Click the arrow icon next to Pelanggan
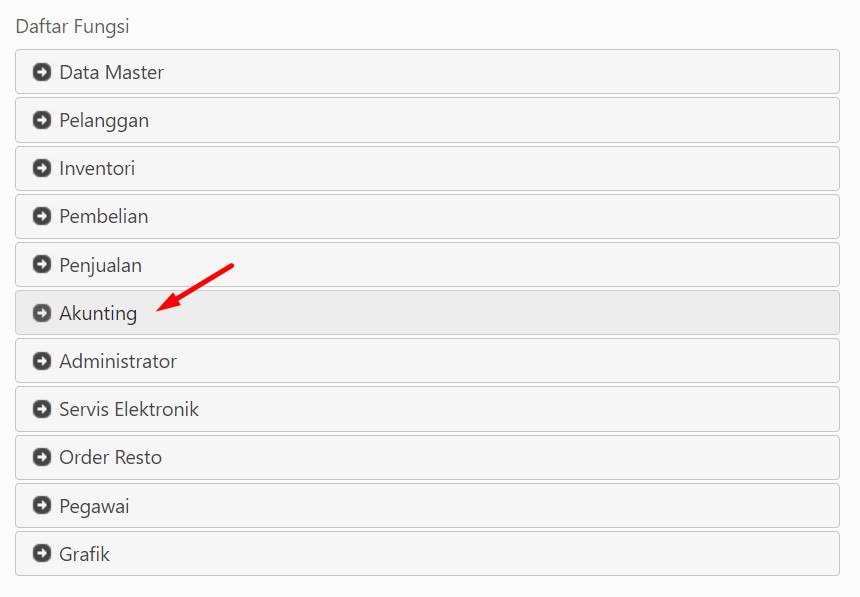The height and width of the screenshot is (597, 860). tap(42, 120)
